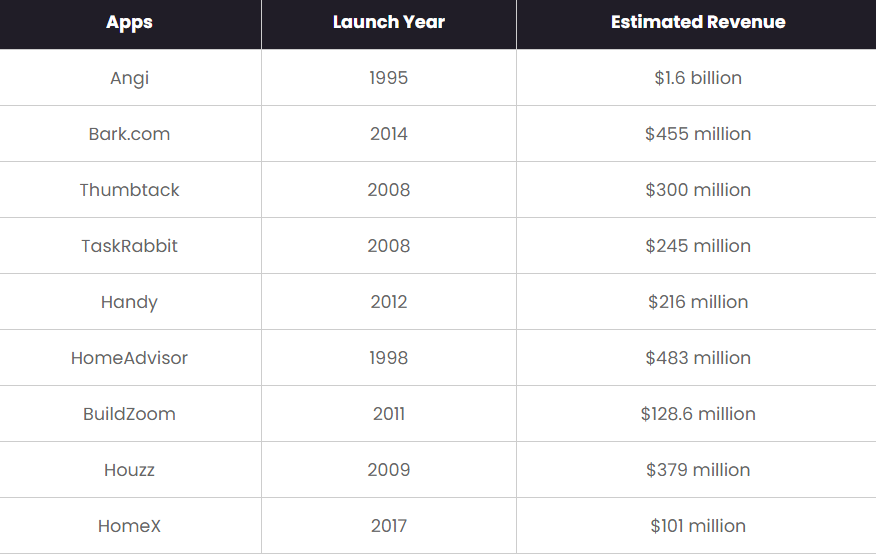The height and width of the screenshot is (555, 876).
Task: Click the Apps column header
Action: (129, 22)
